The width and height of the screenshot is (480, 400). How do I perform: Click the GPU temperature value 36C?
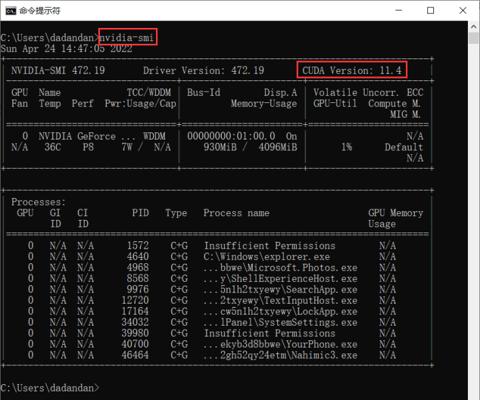pos(53,147)
